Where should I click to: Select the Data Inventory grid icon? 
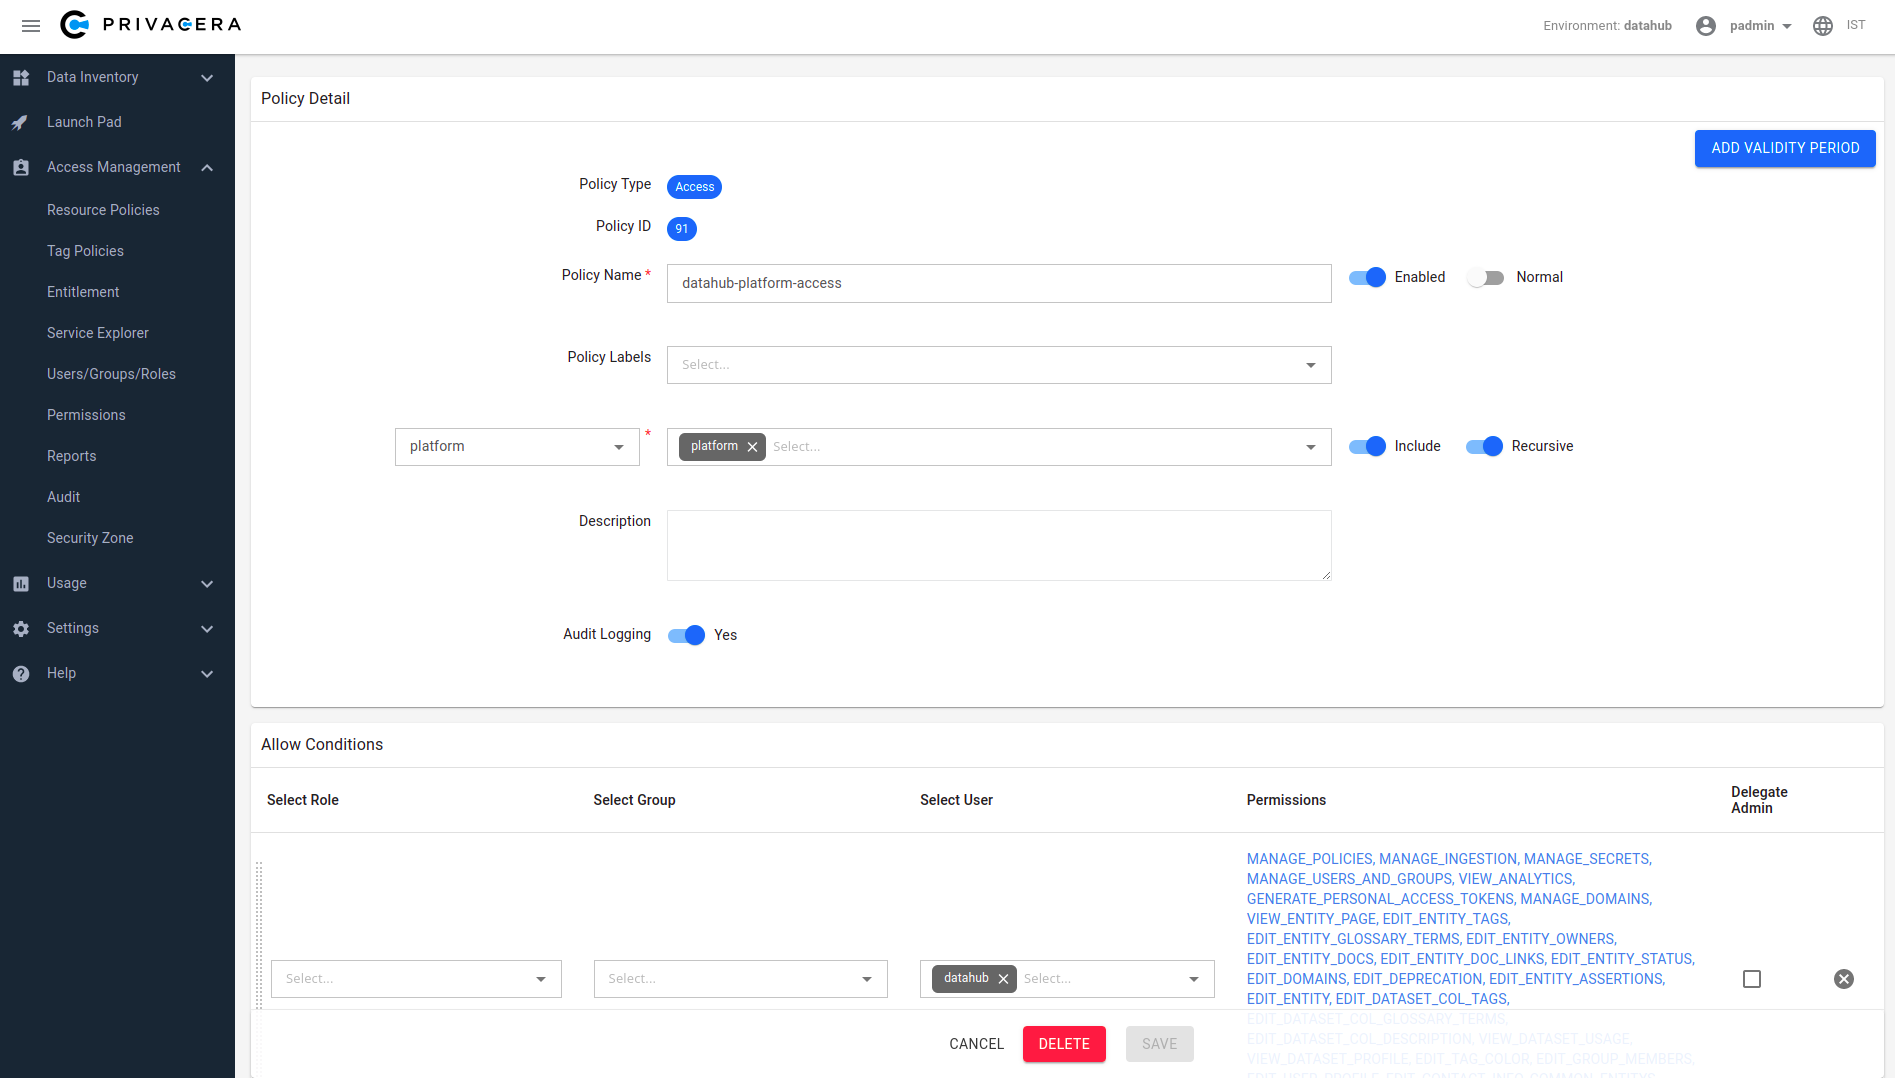coord(20,77)
